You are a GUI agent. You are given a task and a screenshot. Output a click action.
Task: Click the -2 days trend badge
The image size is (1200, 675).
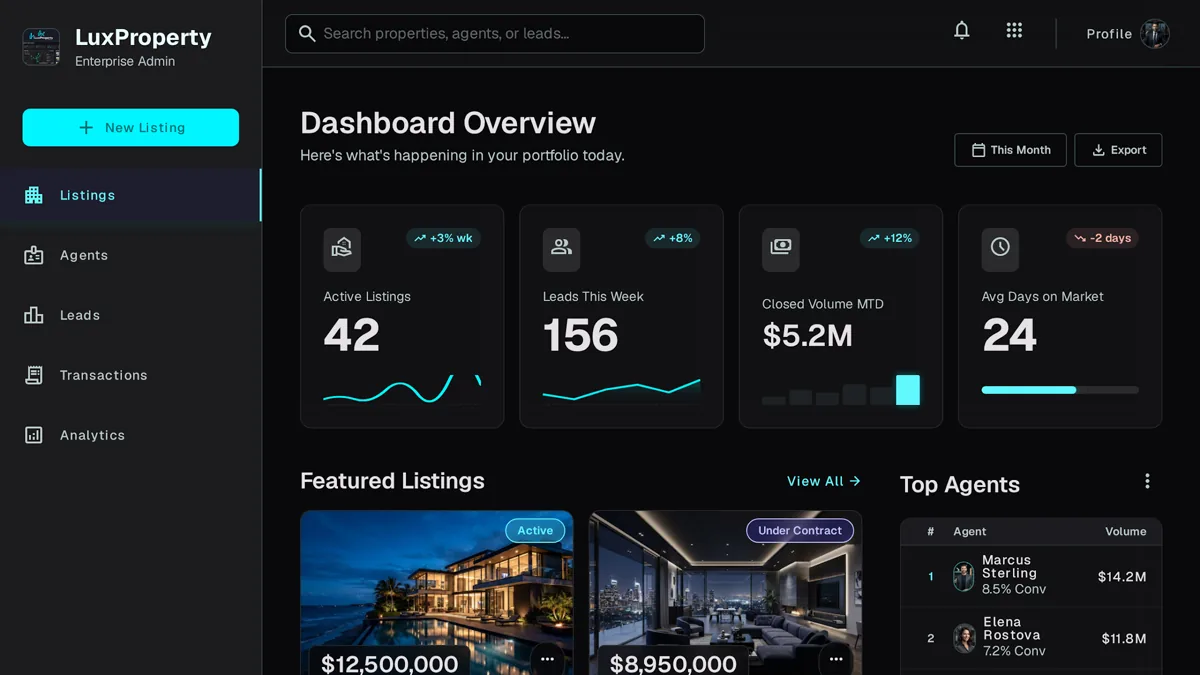point(1102,238)
